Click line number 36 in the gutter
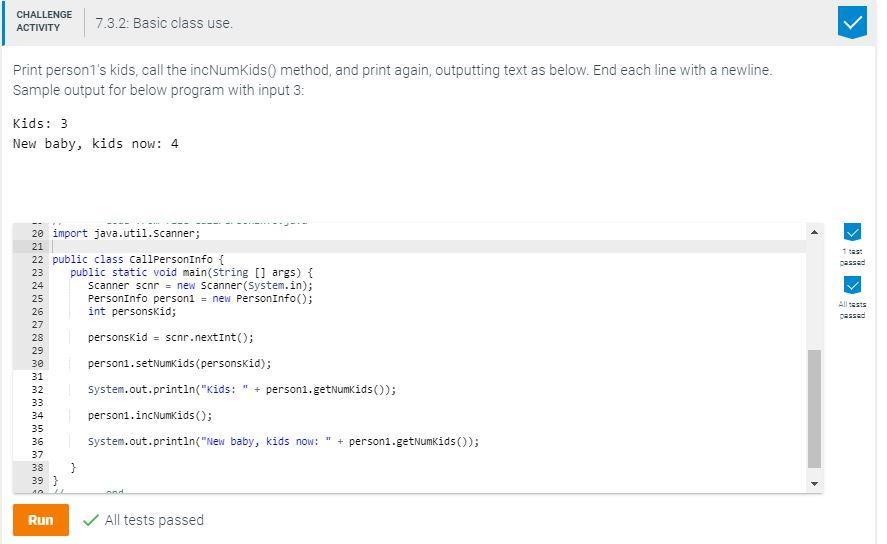 point(37,441)
